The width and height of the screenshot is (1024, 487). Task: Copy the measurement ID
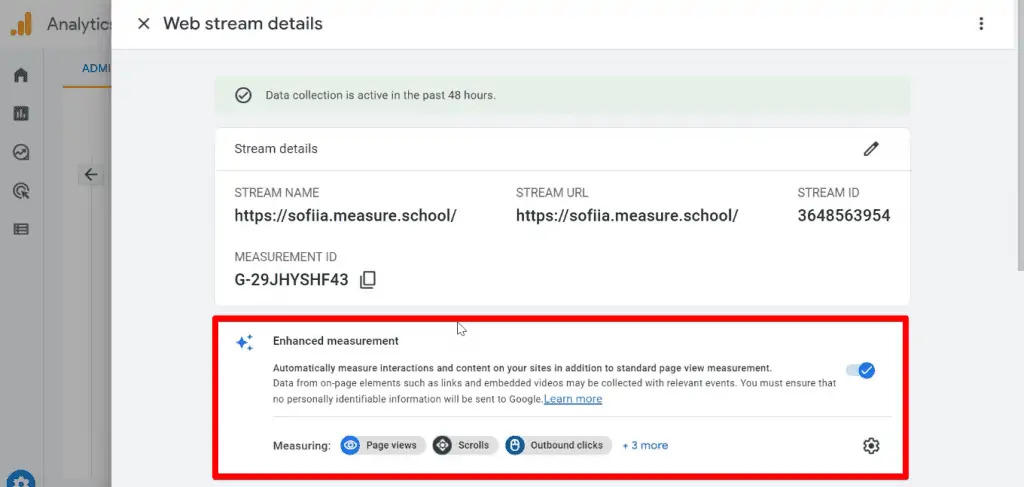tap(368, 280)
